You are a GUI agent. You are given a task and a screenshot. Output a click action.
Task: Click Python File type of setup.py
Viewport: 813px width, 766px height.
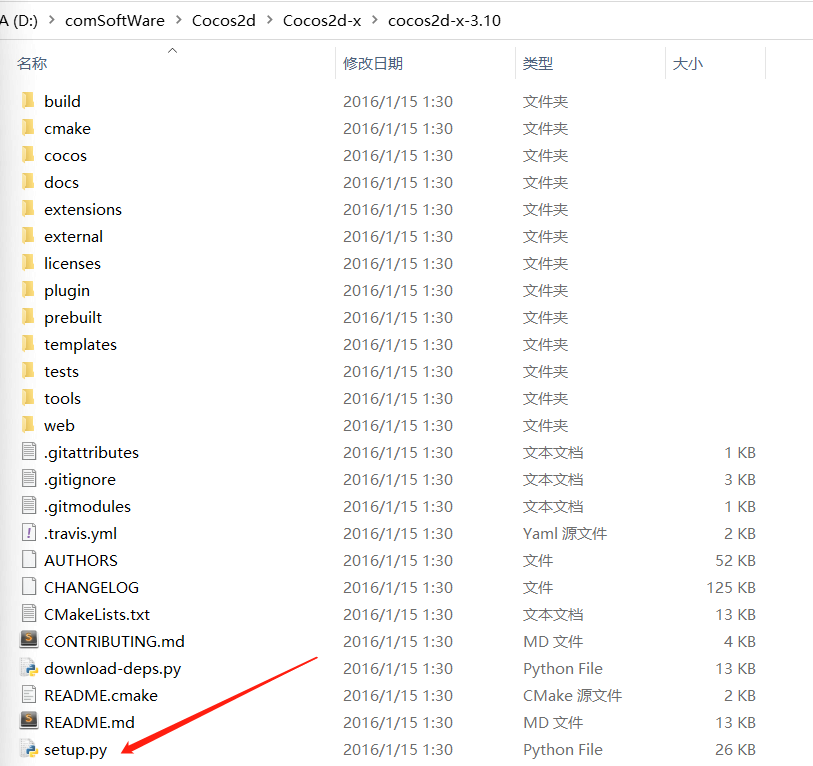(563, 749)
